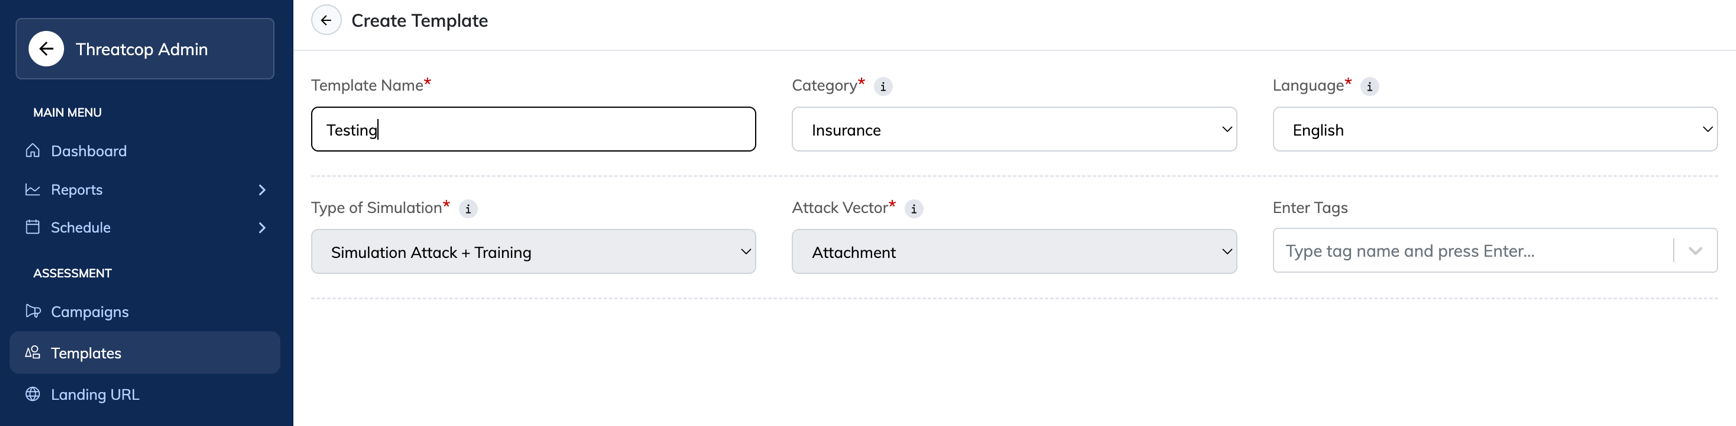Image resolution: width=1736 pixels, height=426 pixels.
Task: Expand the Enter Tags dropdown arrow
Action: click(x=1695, y=251)
